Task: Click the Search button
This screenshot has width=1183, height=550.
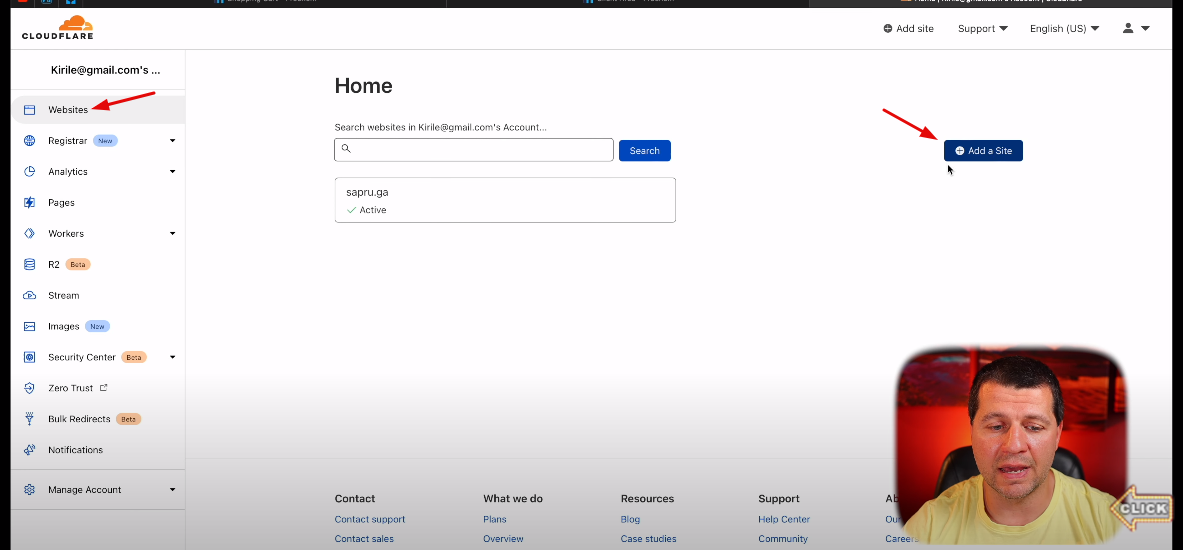Action: [x=644, y=151]
